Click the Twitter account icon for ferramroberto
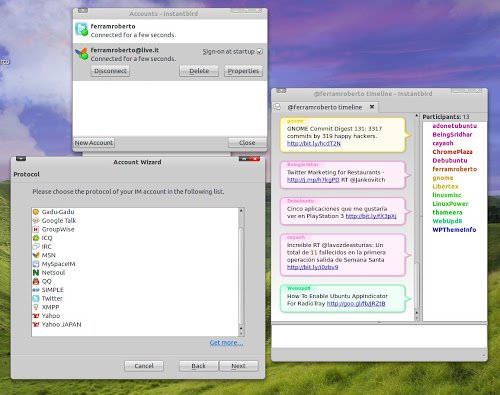 [81, 29]
